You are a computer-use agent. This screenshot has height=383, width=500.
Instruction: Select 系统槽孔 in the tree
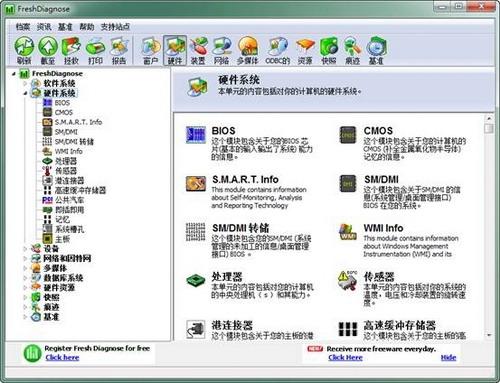click(x=69, y=229)
